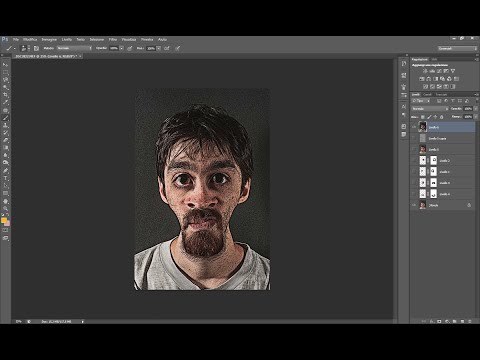
Task: Open the Filtro menu
Action: tap(113, 39)
